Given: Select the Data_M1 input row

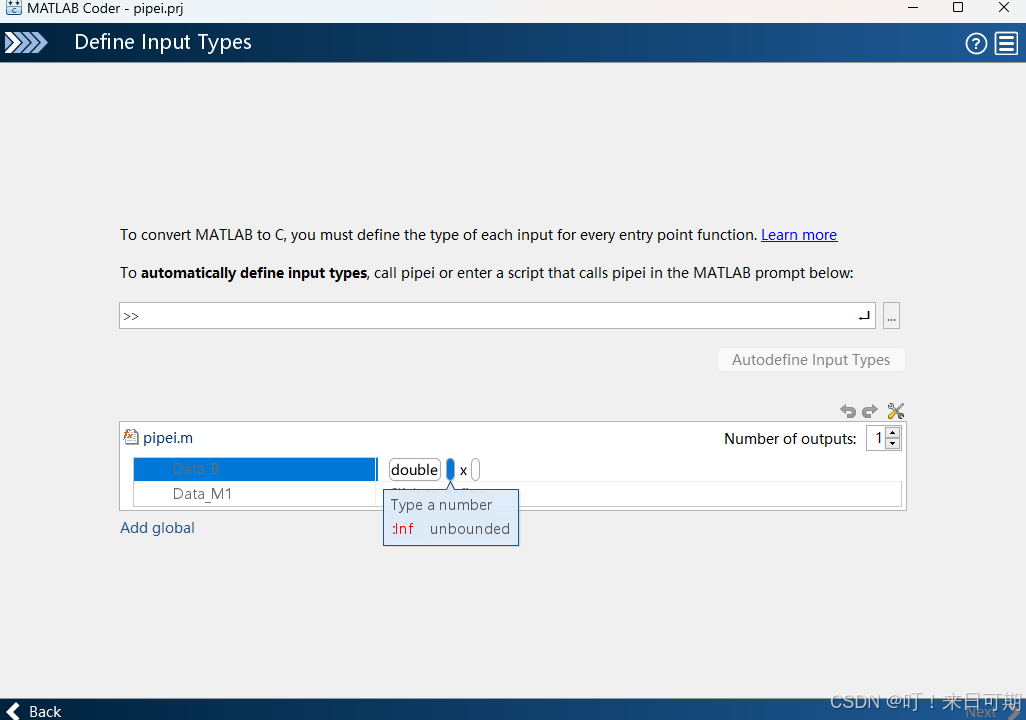Looking at the screenshot, I should (x=255, y=494).
